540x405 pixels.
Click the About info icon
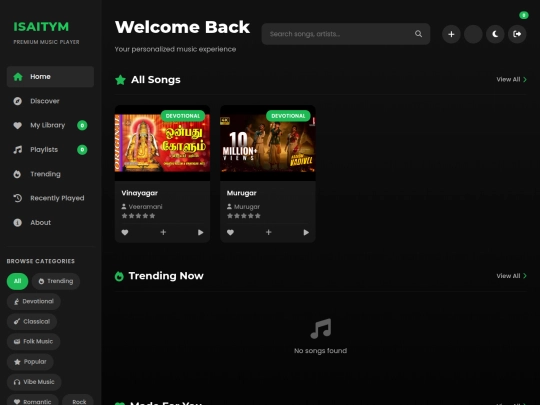pos(18,222)
